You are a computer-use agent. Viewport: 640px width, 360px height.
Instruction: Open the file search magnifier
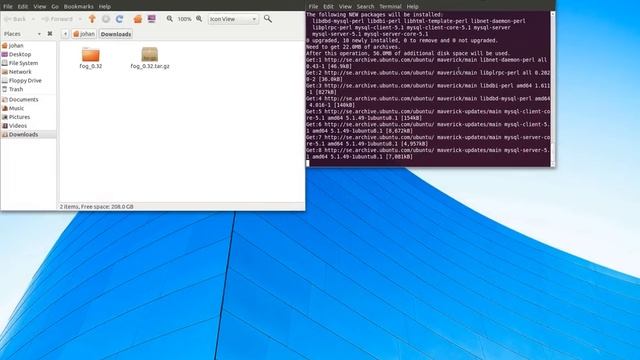pos(268,19)
